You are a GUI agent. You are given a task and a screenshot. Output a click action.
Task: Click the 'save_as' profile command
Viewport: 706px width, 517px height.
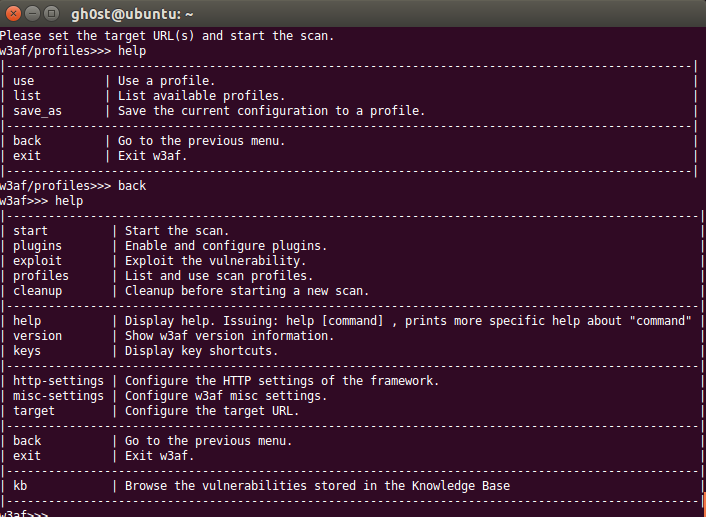pos(37,110)
